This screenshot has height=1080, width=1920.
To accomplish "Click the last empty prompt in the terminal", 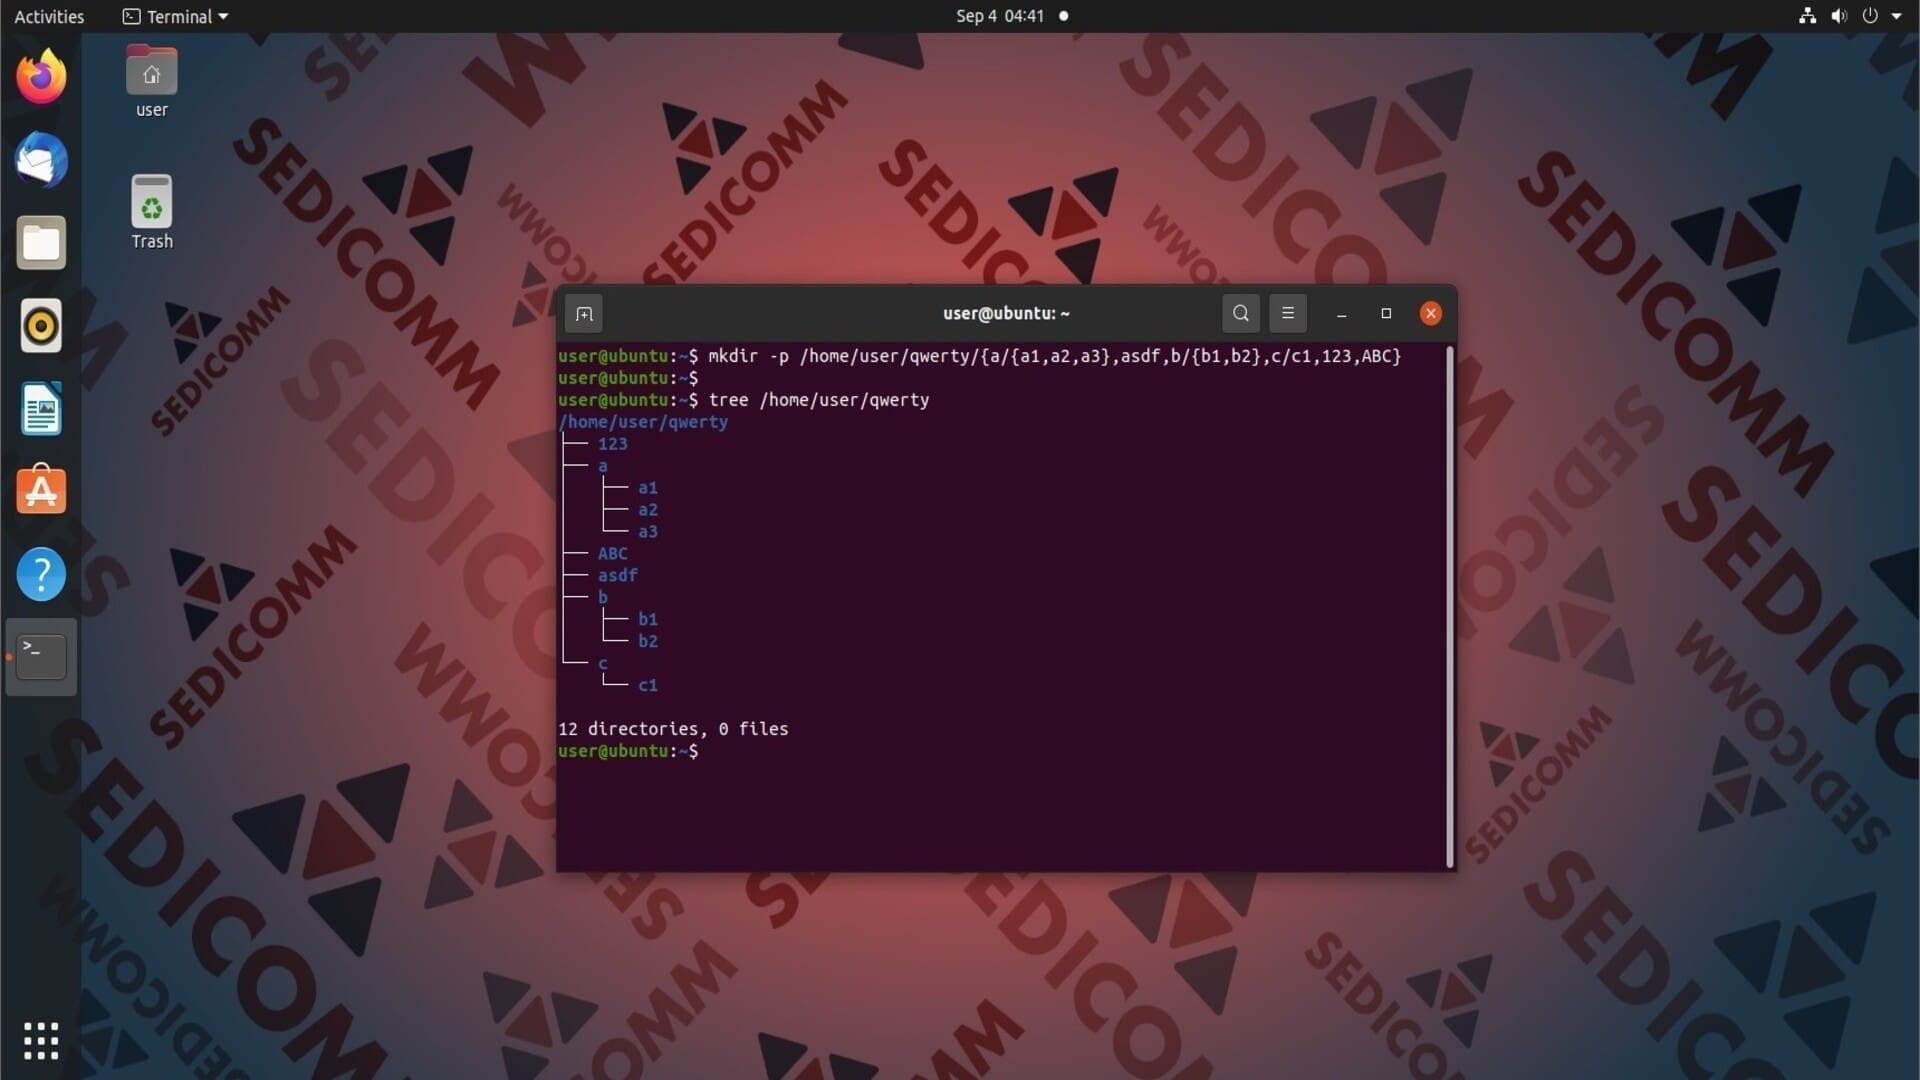I will pyautogui.click(x=629, y=751).
